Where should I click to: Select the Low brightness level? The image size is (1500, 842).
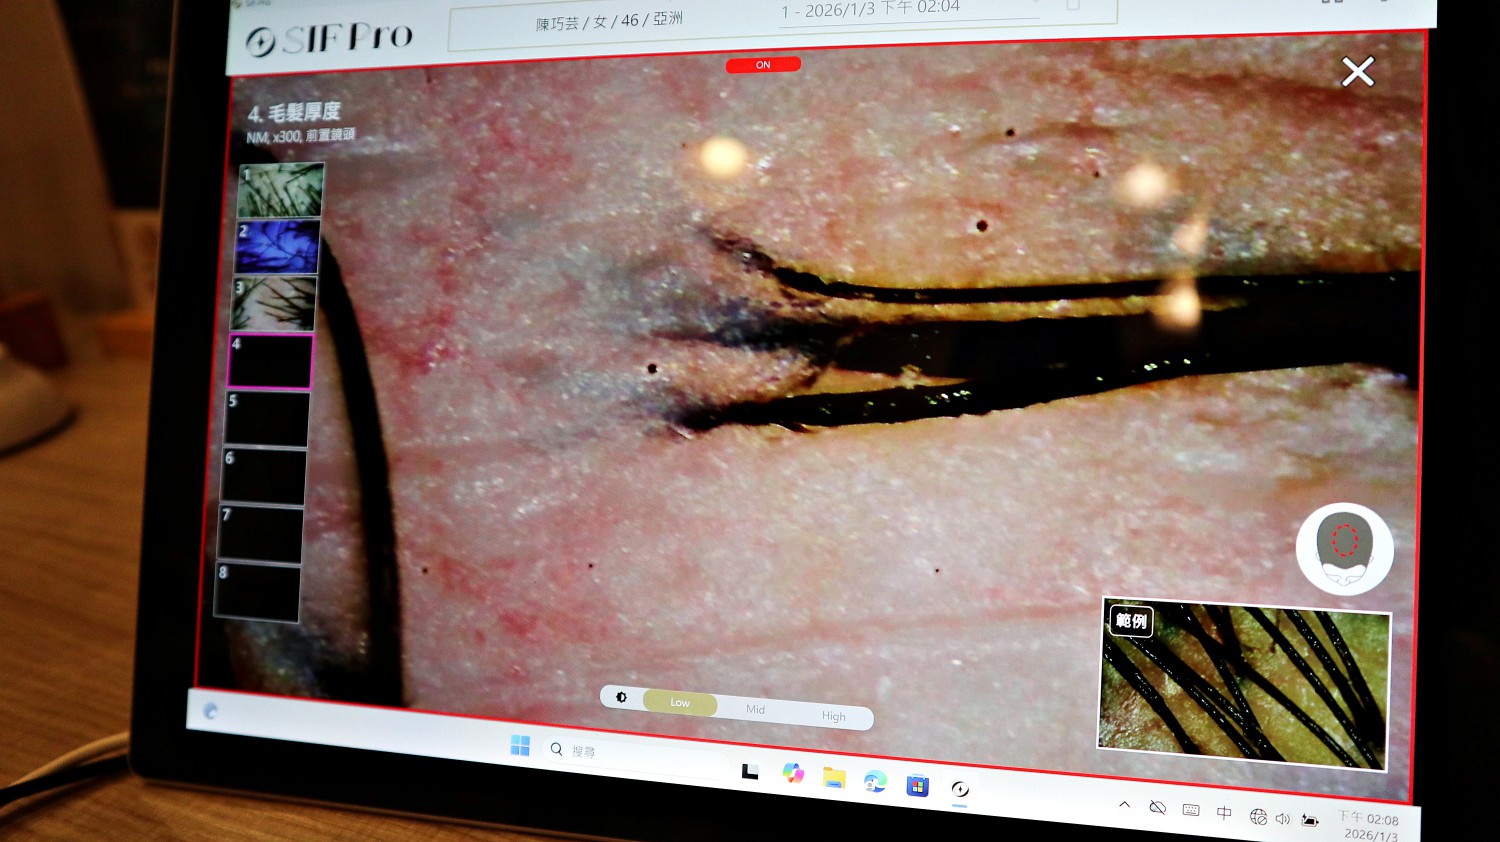(x=680, y=703)
